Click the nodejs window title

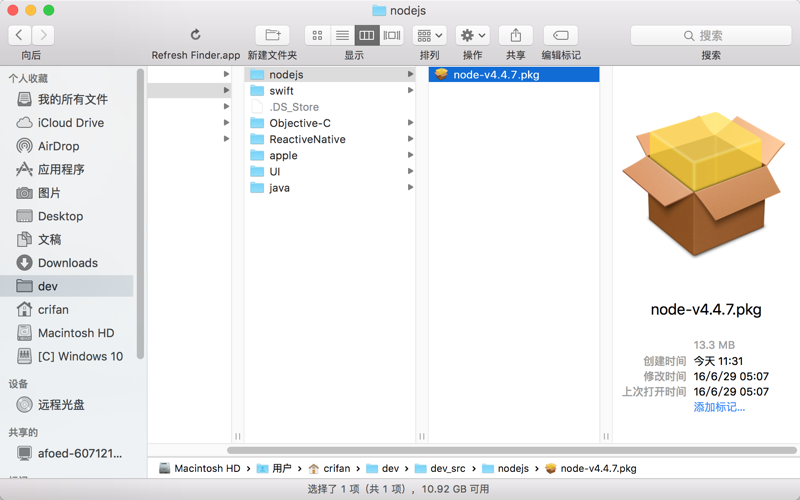tap(399, 10)
